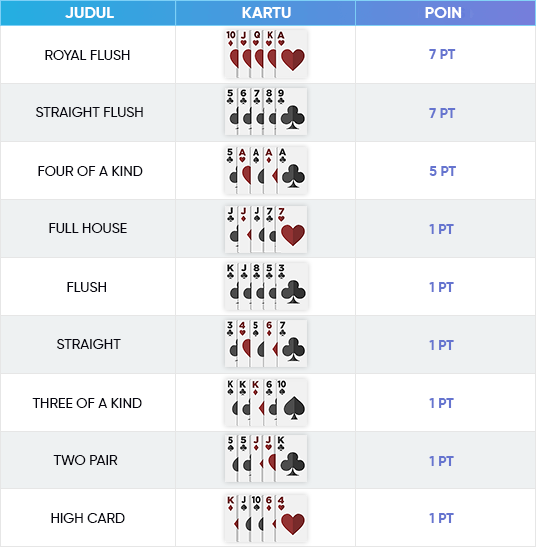This screenshot has width=536, height=547.
Task: Click the Royal Flush card image
Action: 266,54
